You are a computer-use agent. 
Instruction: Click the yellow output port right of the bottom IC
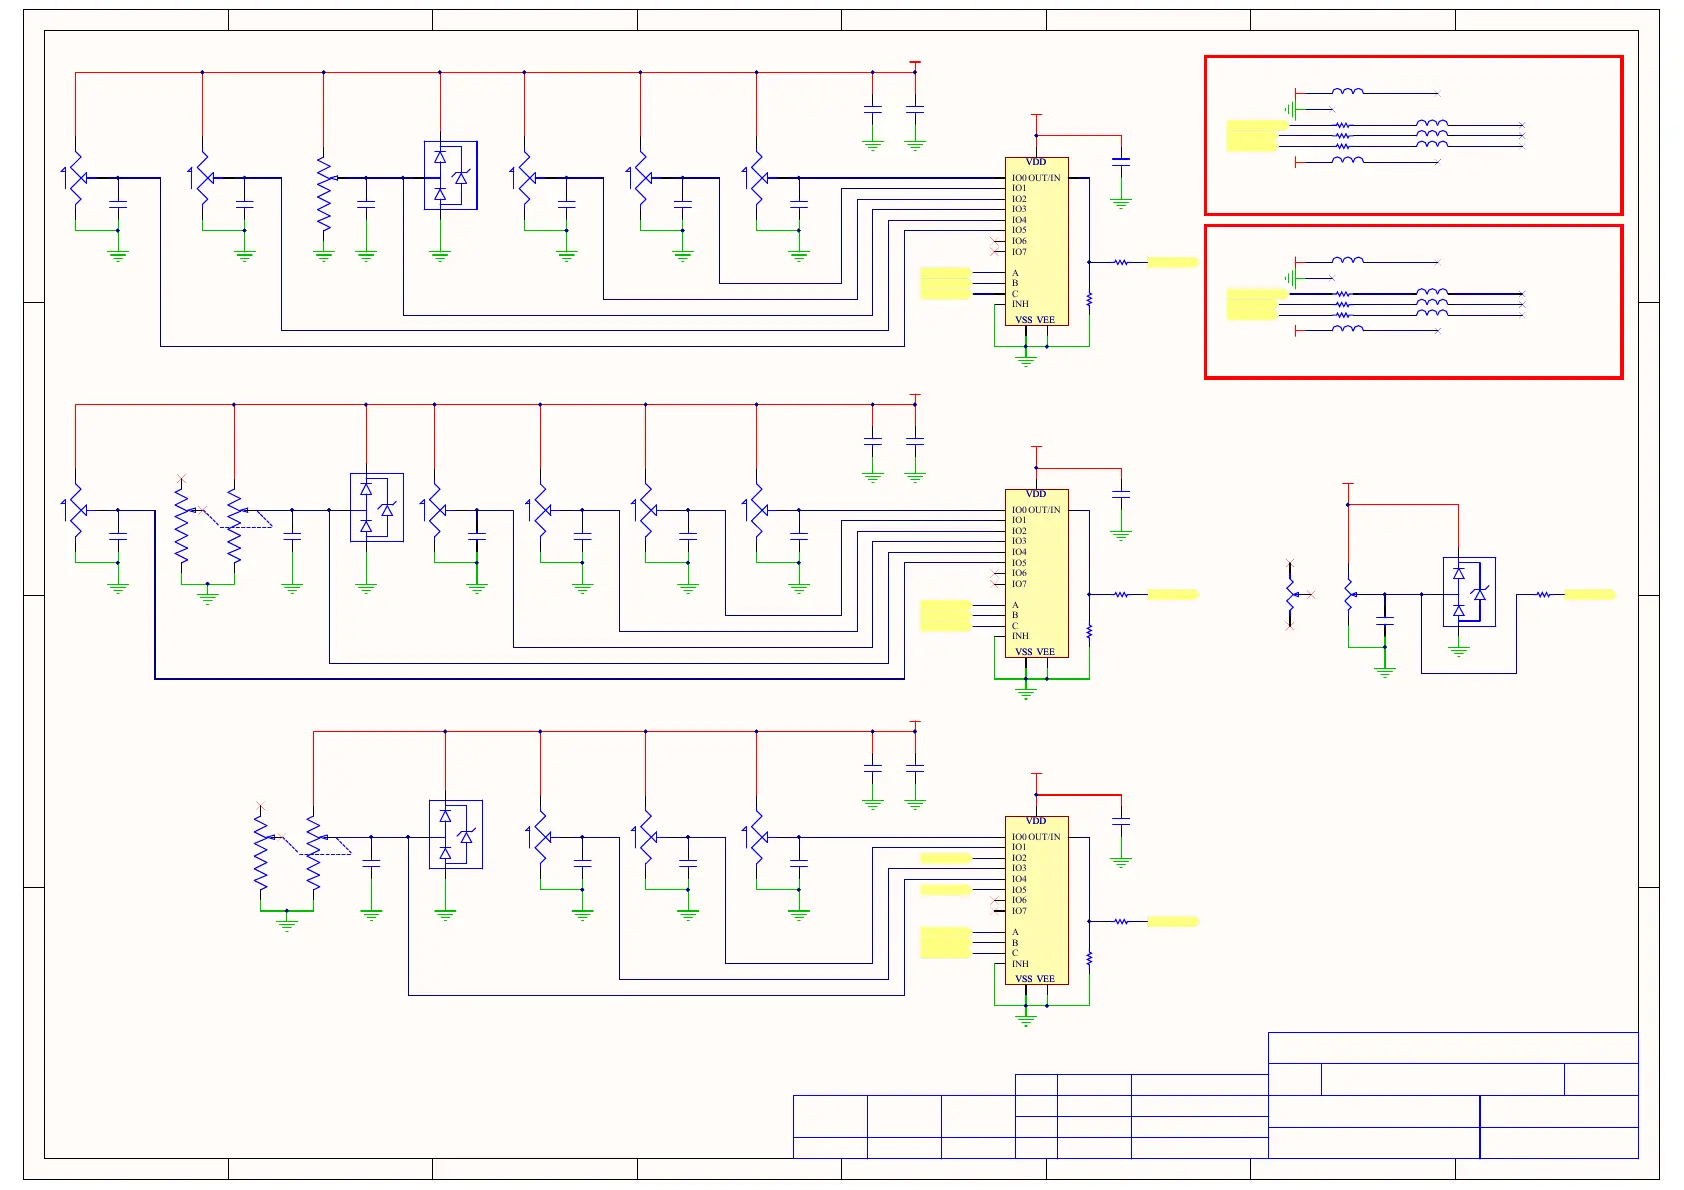coord(1172,921)
